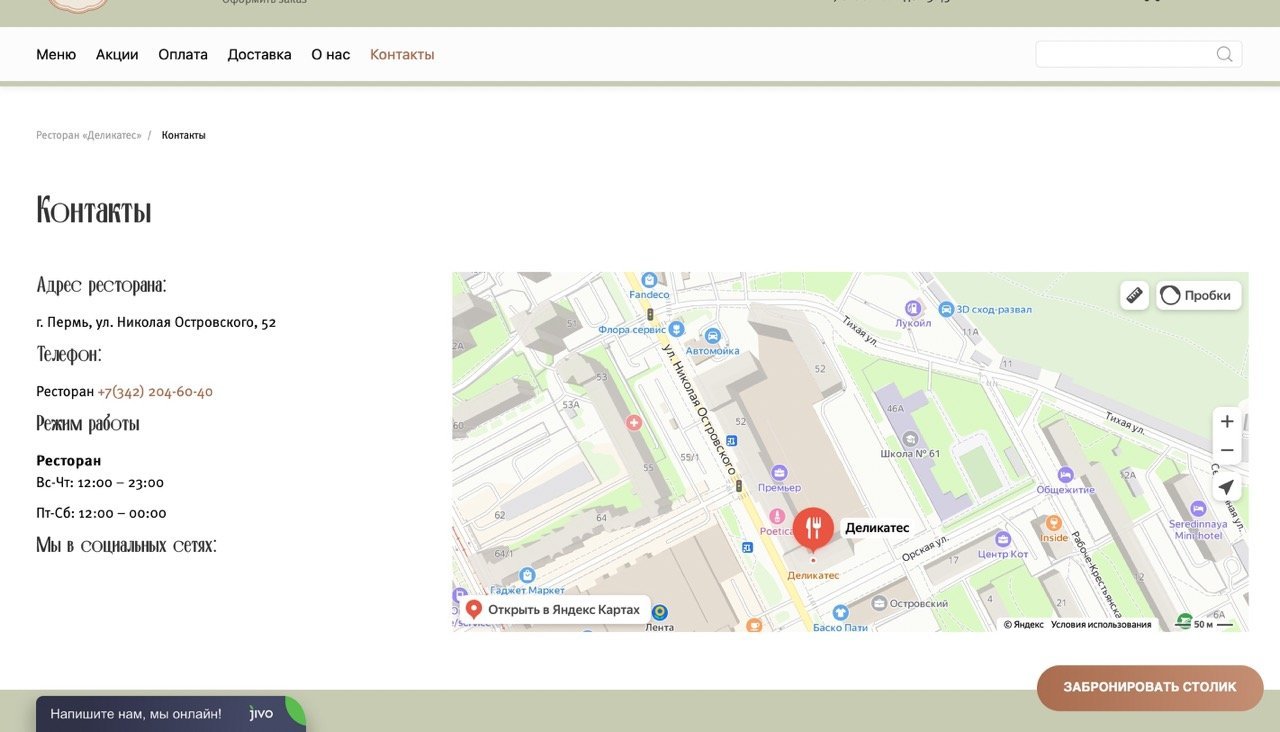The image size is (1280, 732).
Task: Click the Островский business marker
Action: pyautogui.click(x=879, y=603)
